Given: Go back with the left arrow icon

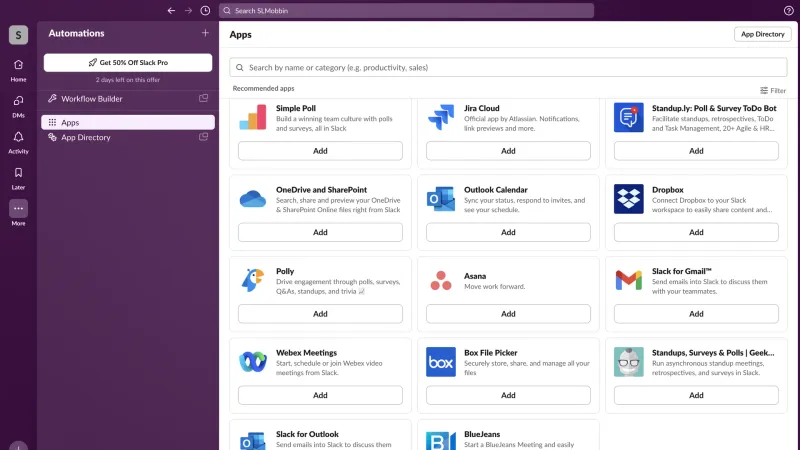Looking at the screenshot, I should point(171,10).
